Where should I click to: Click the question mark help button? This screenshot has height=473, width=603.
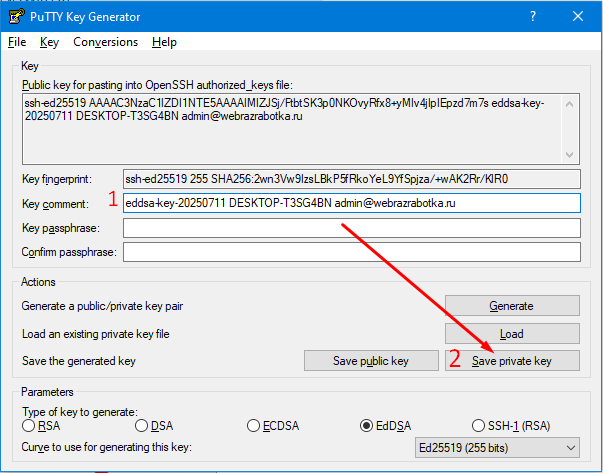pyautogui.click(x=533, y=17)
